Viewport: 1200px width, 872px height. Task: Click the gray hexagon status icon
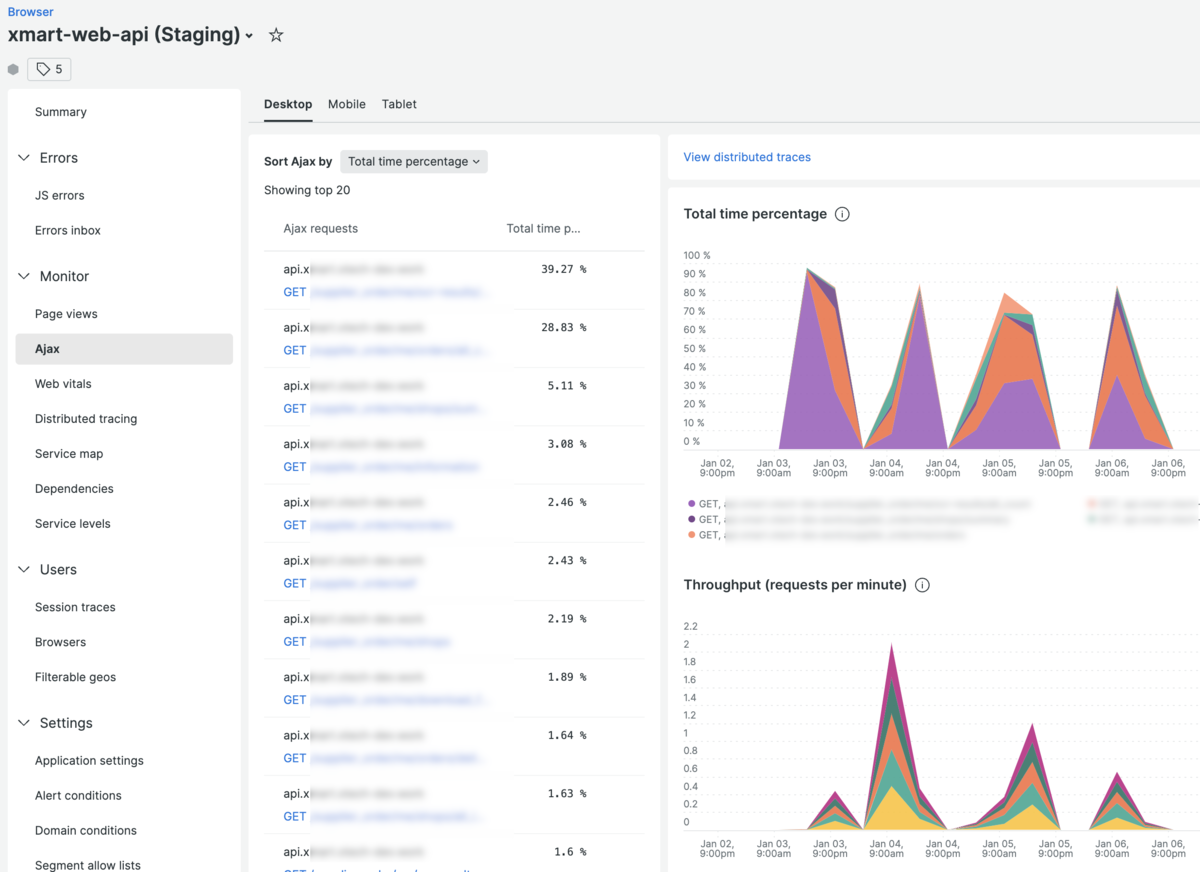(13, 69)
